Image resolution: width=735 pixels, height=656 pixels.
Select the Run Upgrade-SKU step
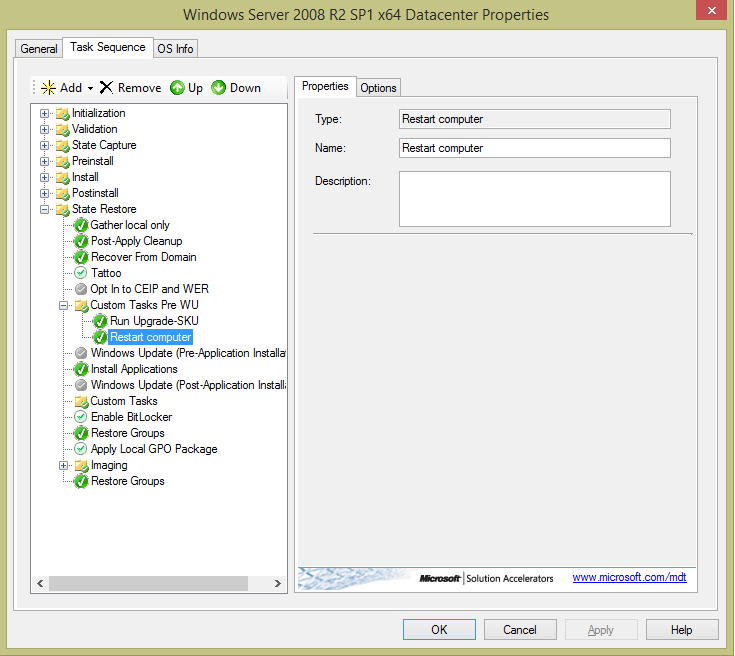tap(154, 321)
